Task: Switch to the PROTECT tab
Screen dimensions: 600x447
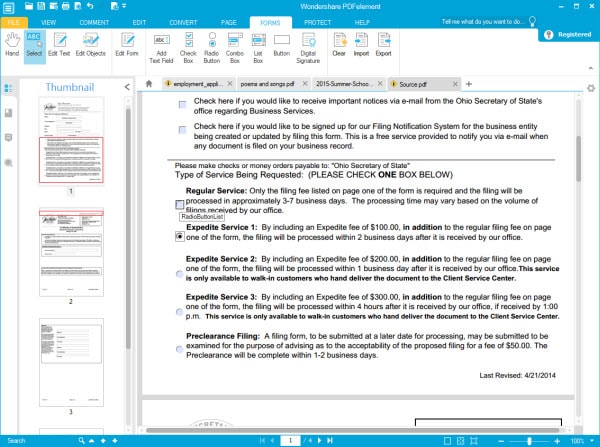Action: point(318,23)
